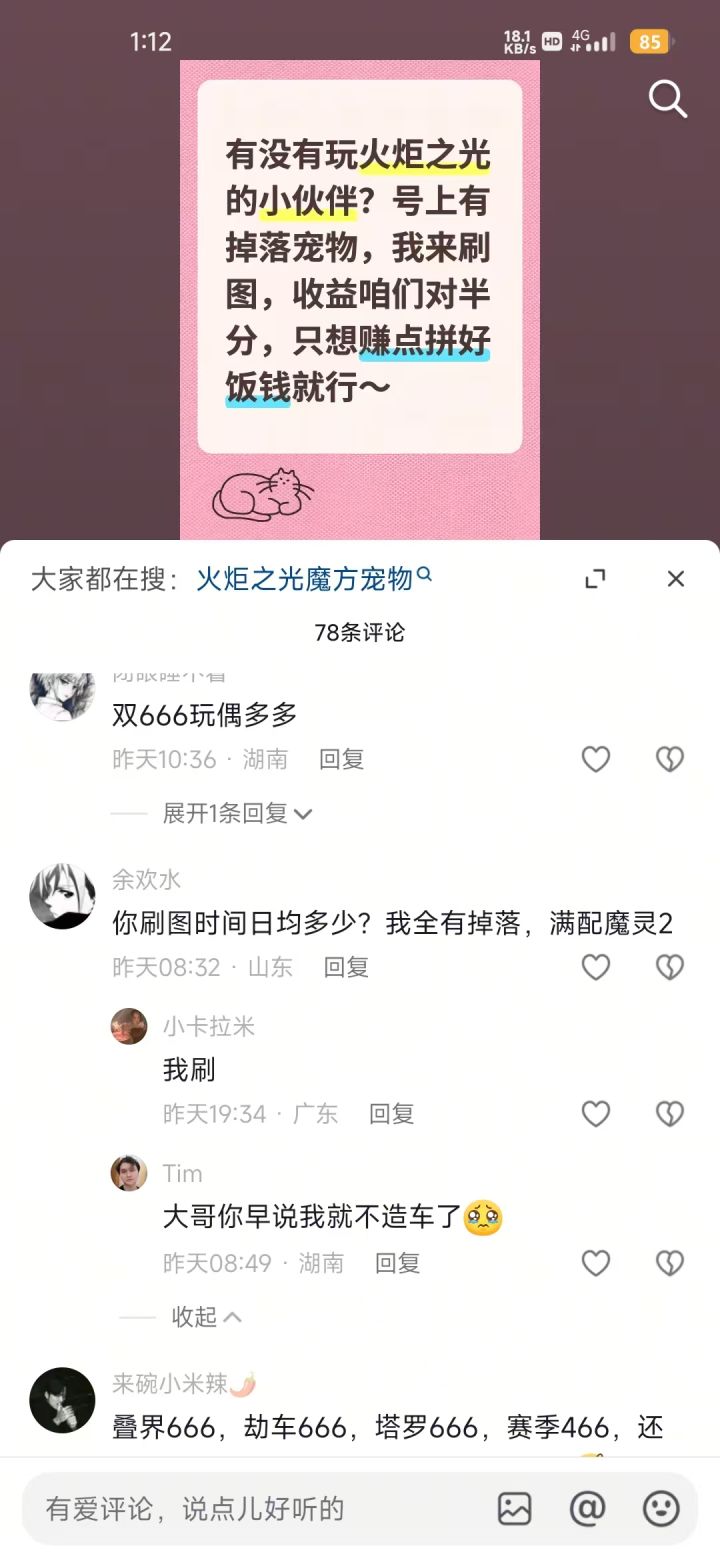Viewport: 720px width, 1560px height.
Task: Collapse replies with 收起
Action: (x=206, y=1317)
